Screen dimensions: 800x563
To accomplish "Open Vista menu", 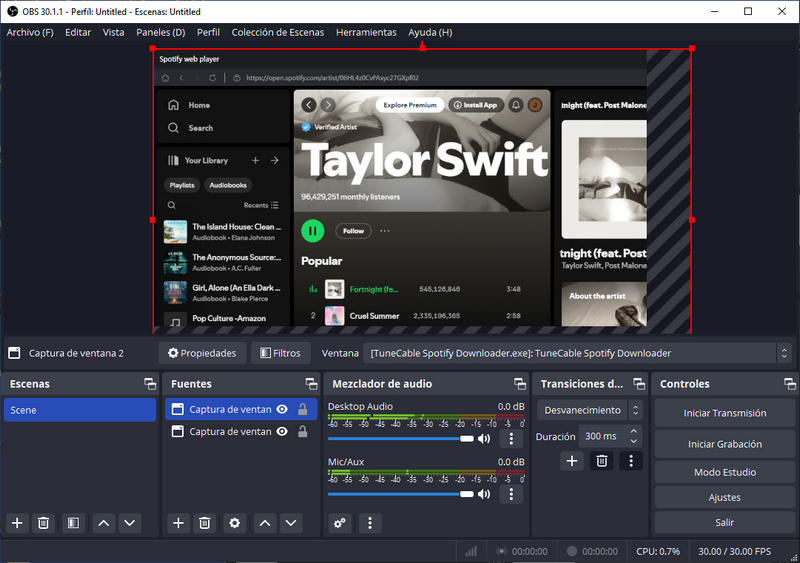I will [113, 32].
